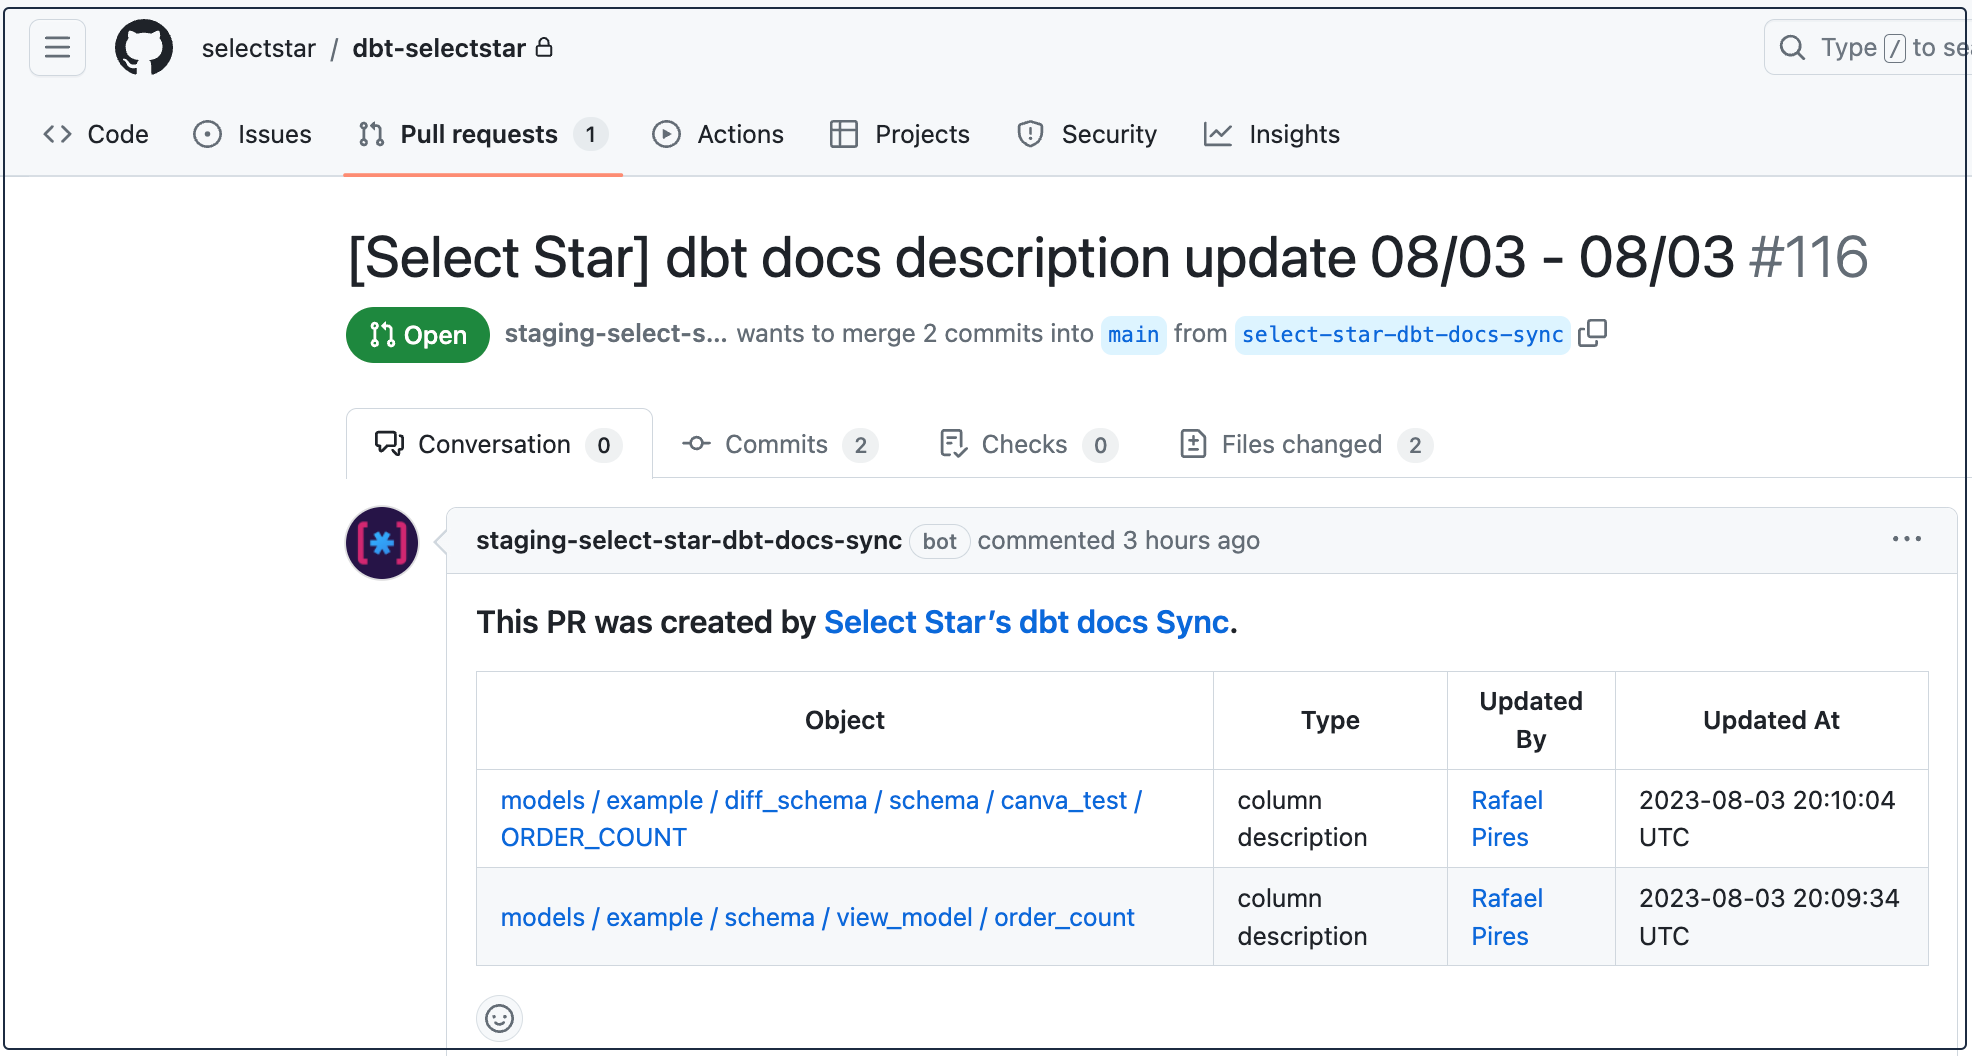This screenshot has height=1056, width=1972.
Task: Click the selectstar owner link
Action: [258, 48]
